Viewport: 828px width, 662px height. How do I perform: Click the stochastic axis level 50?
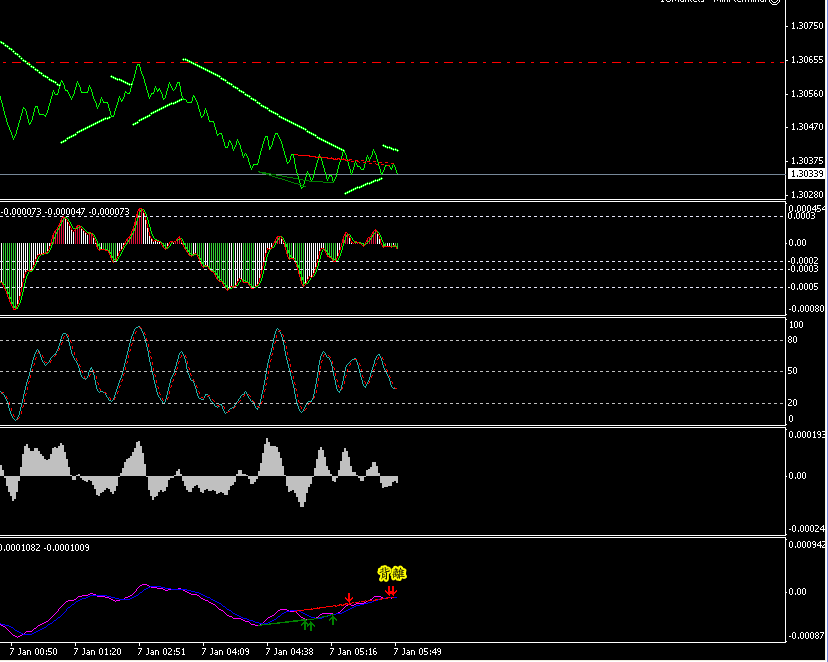click(x=793, y=371)
